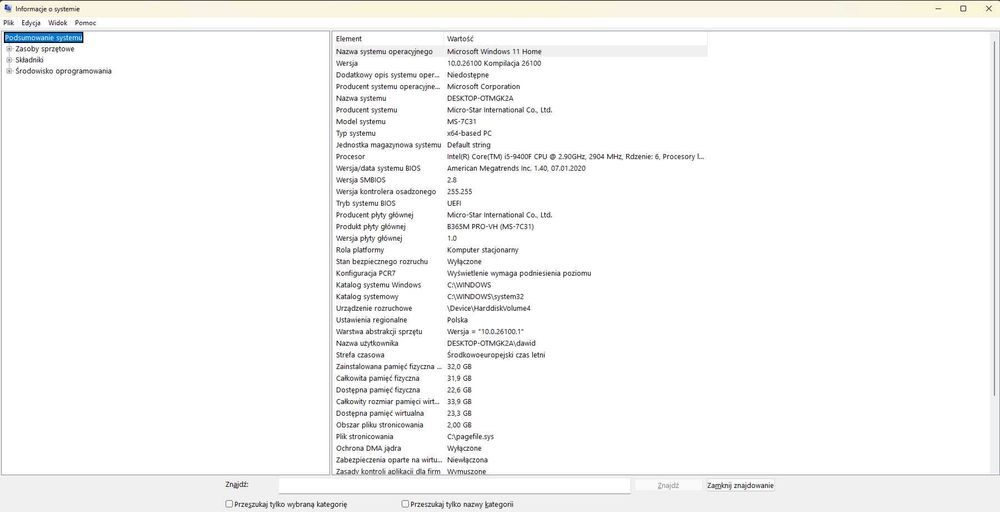Click value B365M PRO-VH (MS-7C31)
This screenshot has width=1000, height=512.
click(x=490, y=226)
